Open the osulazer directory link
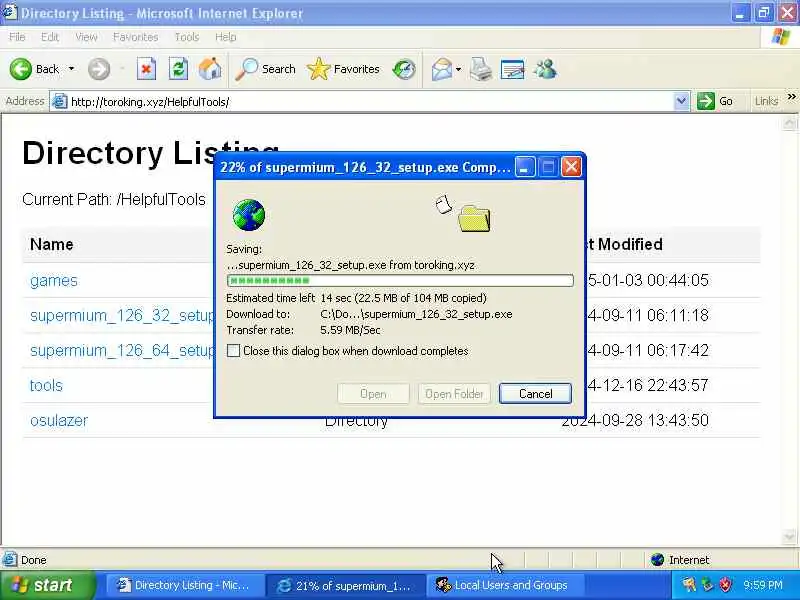 tap(59, 420)
